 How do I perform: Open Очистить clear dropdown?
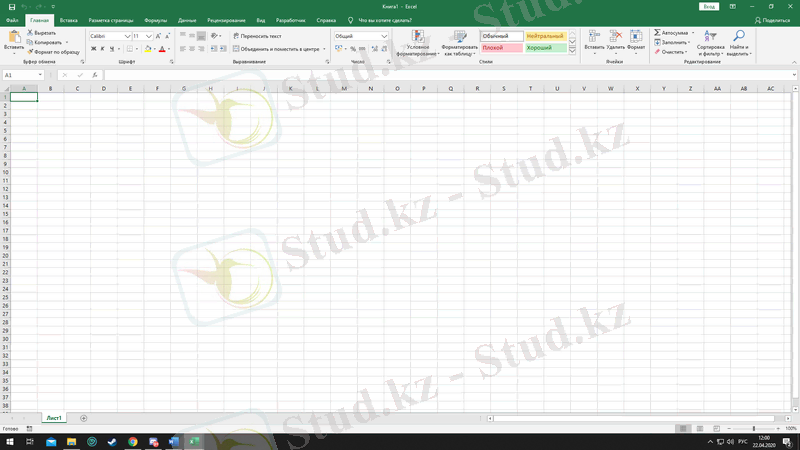pos(670,52)
